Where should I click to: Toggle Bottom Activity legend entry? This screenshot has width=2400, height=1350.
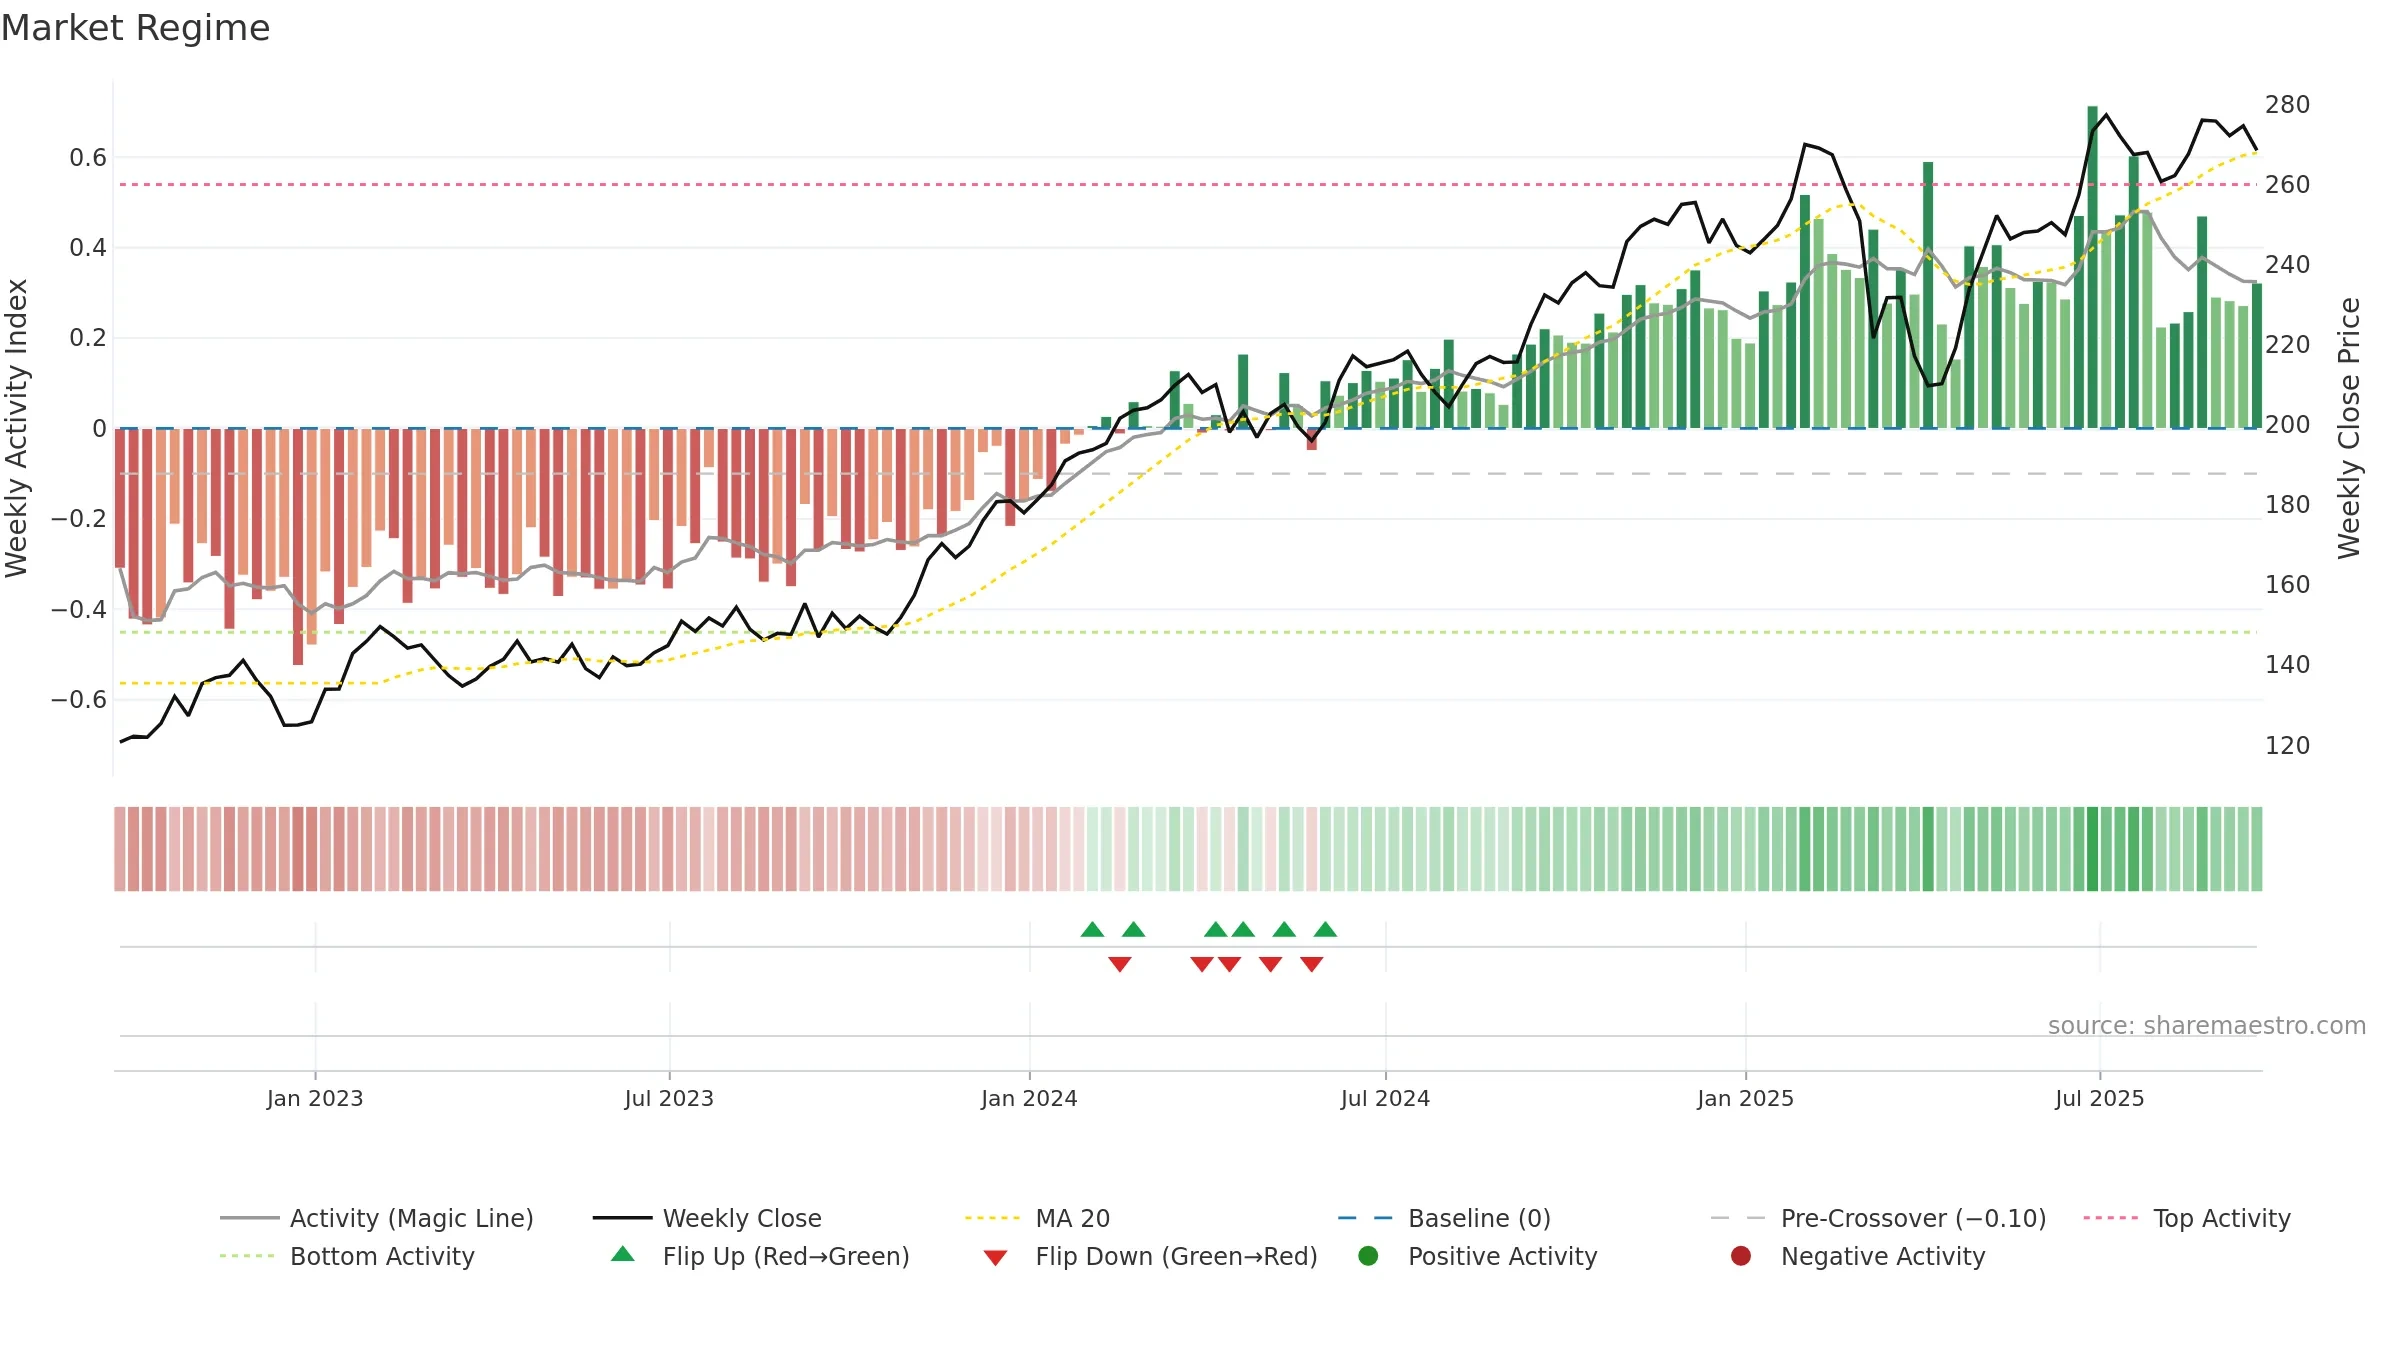click(x=347, y=1256)
